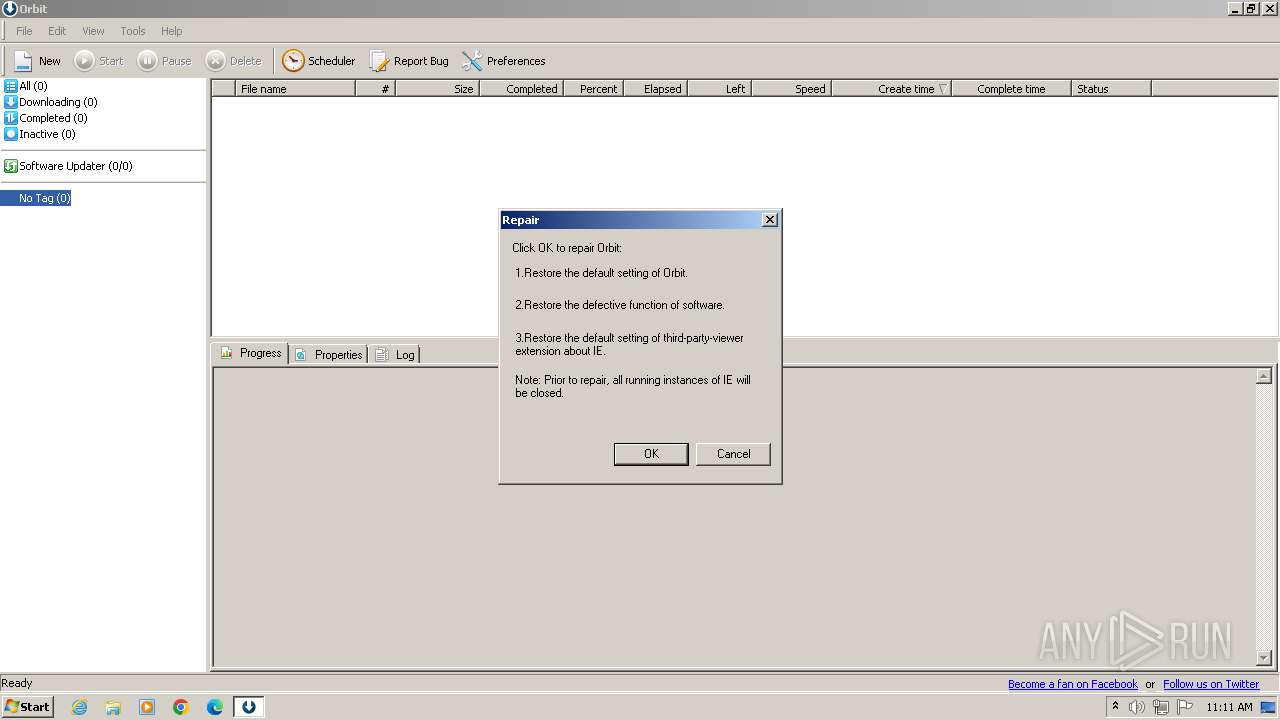Click the volume speaker tray icon
The image size is (1280, 720).
pos(1137,707)
